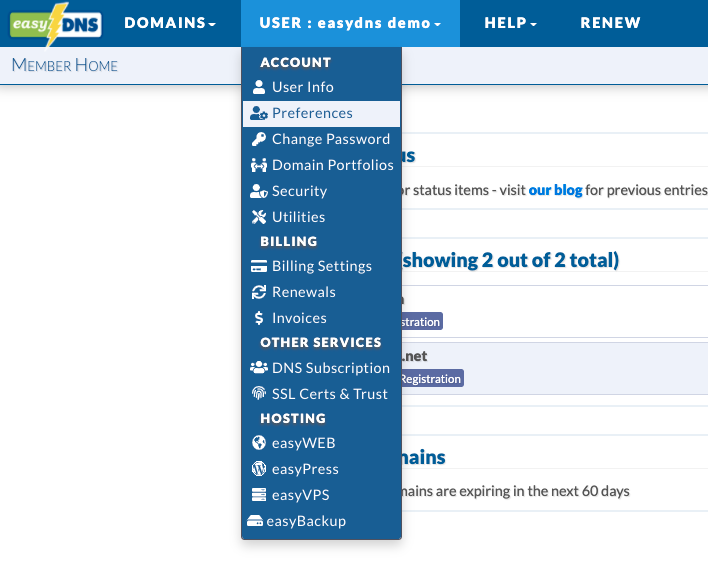Image resolution: width=708 pixels, height=564 pixels.
Task: Click the Change Password key icon
Action: coord(259,139)
